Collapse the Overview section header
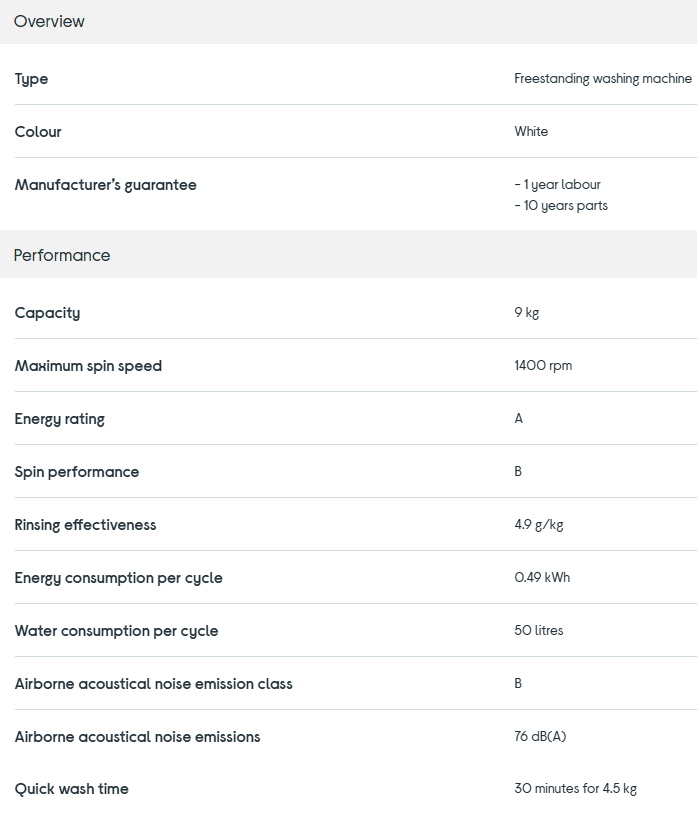This screenshot has width=697, height=814. 49,21
